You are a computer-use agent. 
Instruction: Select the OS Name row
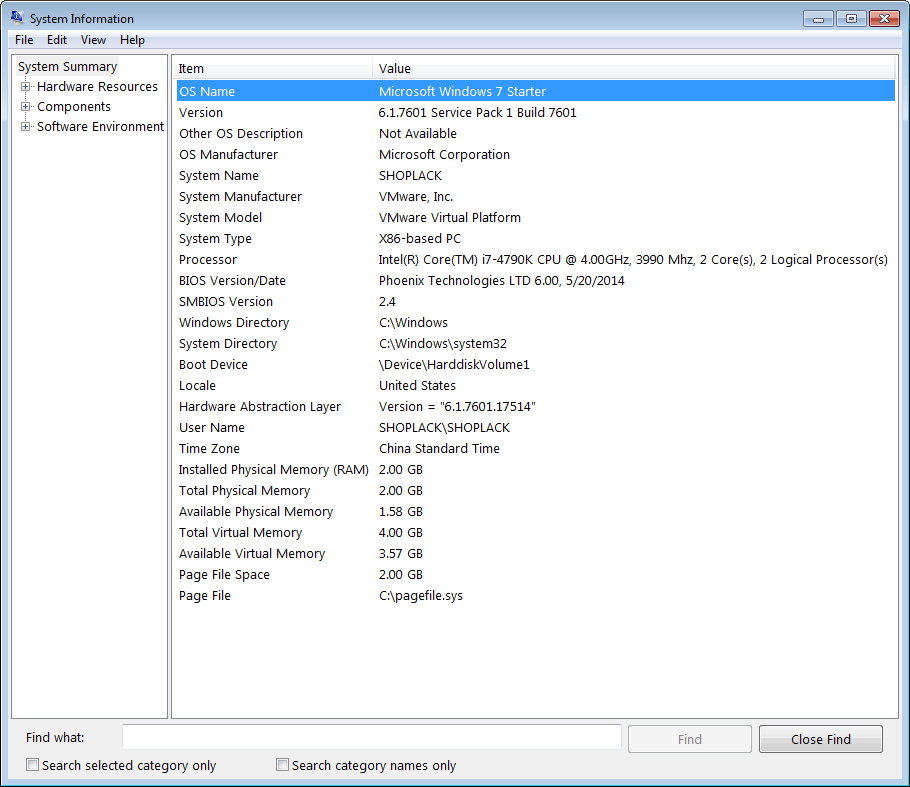click(536, 91)
